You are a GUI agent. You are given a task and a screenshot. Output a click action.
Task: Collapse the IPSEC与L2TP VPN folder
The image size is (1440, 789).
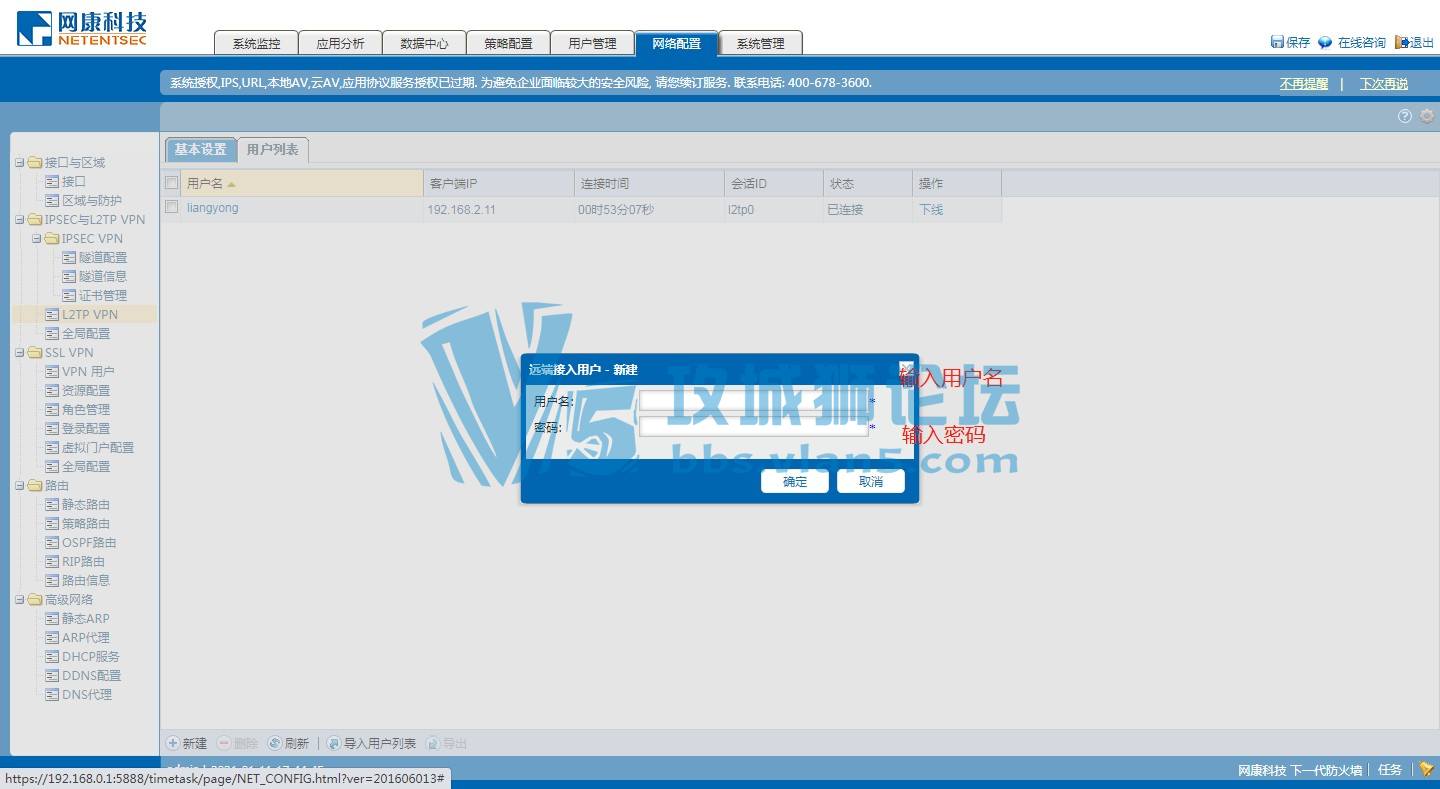click(x=19, y=219)
